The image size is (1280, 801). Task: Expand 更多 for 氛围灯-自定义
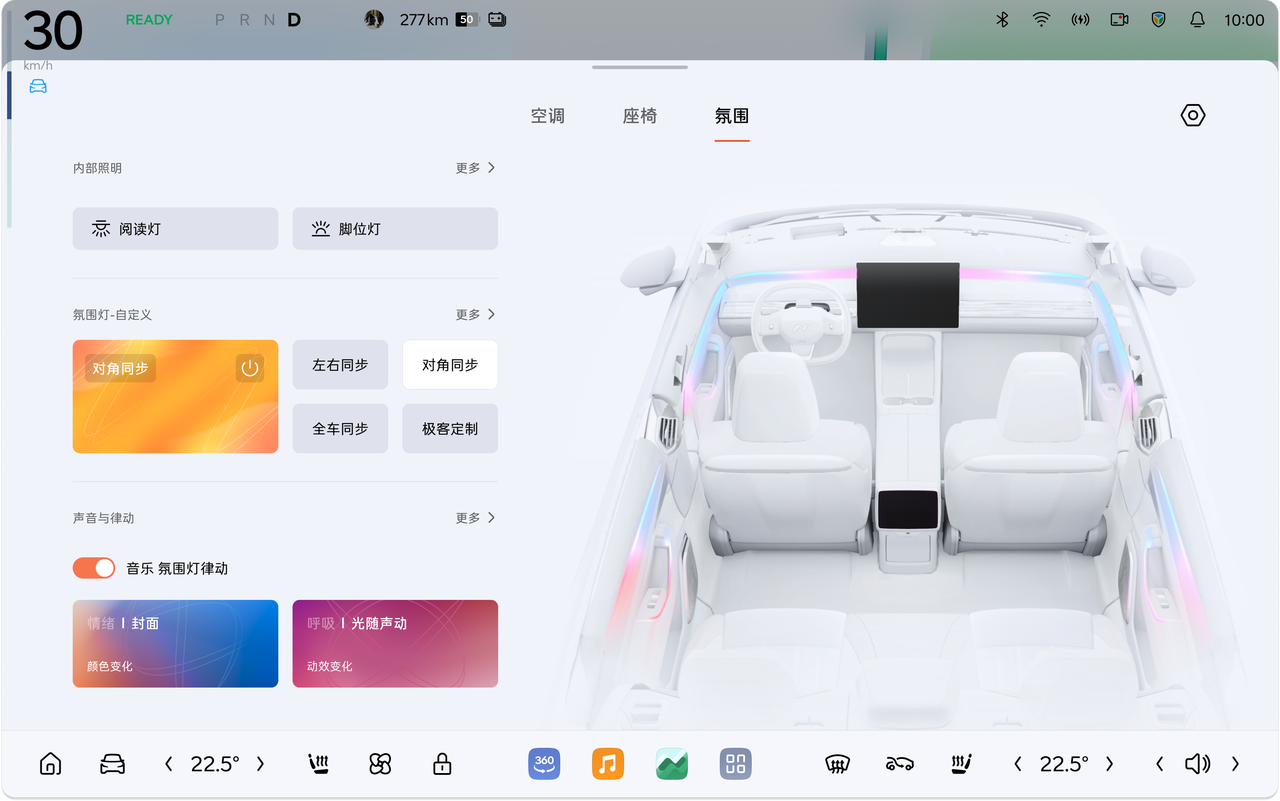click(x=476, y=314)
